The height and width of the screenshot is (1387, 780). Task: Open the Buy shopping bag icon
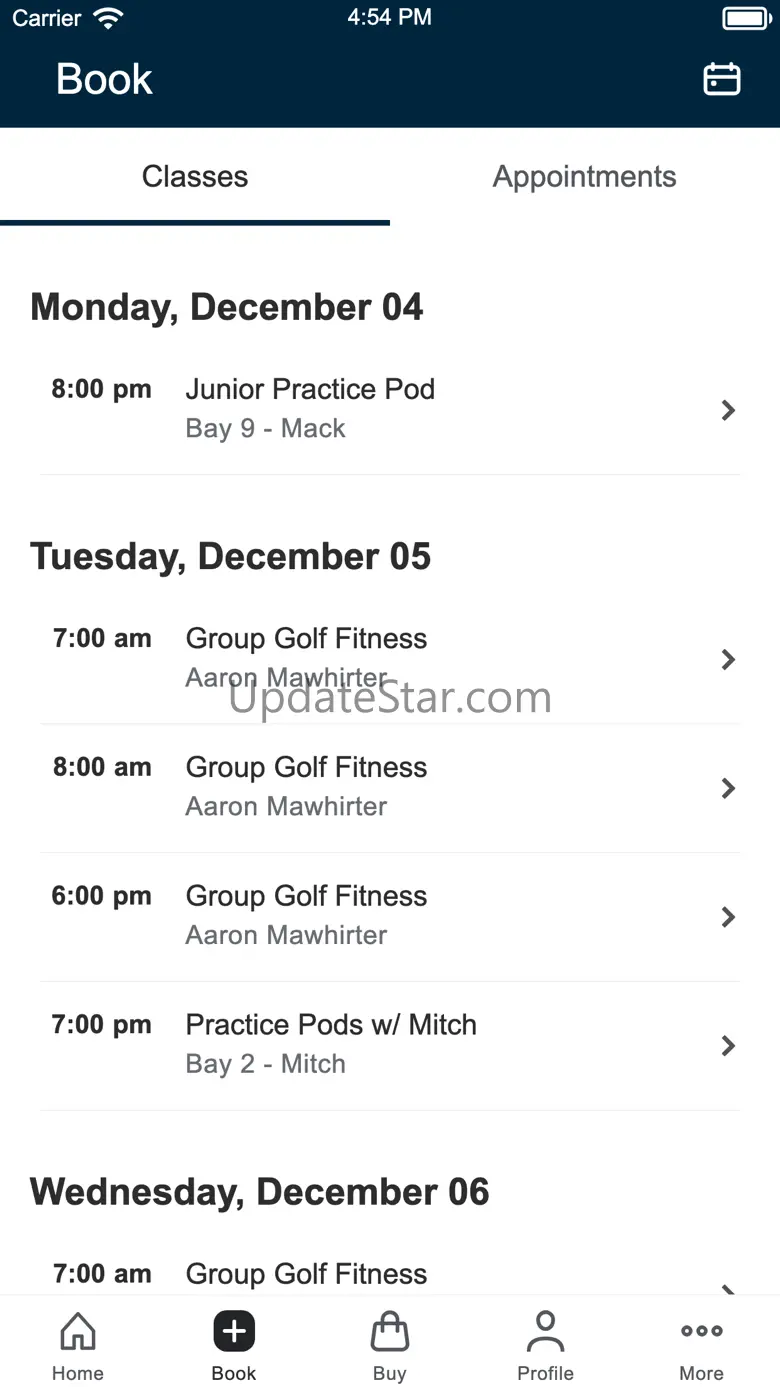(x=390, y=1332)
